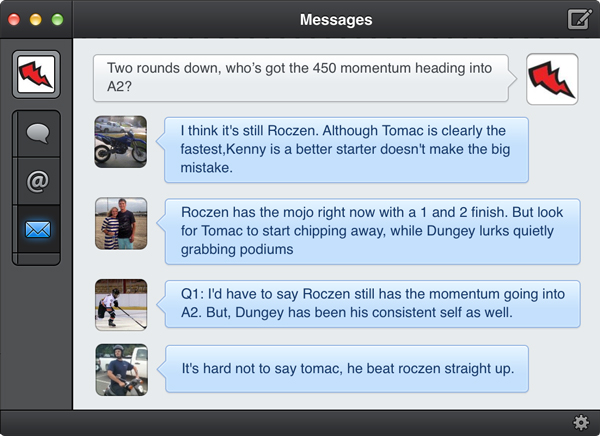Click the red lightning avatar beside the question
Screen dimensions: 600x436
coord(552,79)
